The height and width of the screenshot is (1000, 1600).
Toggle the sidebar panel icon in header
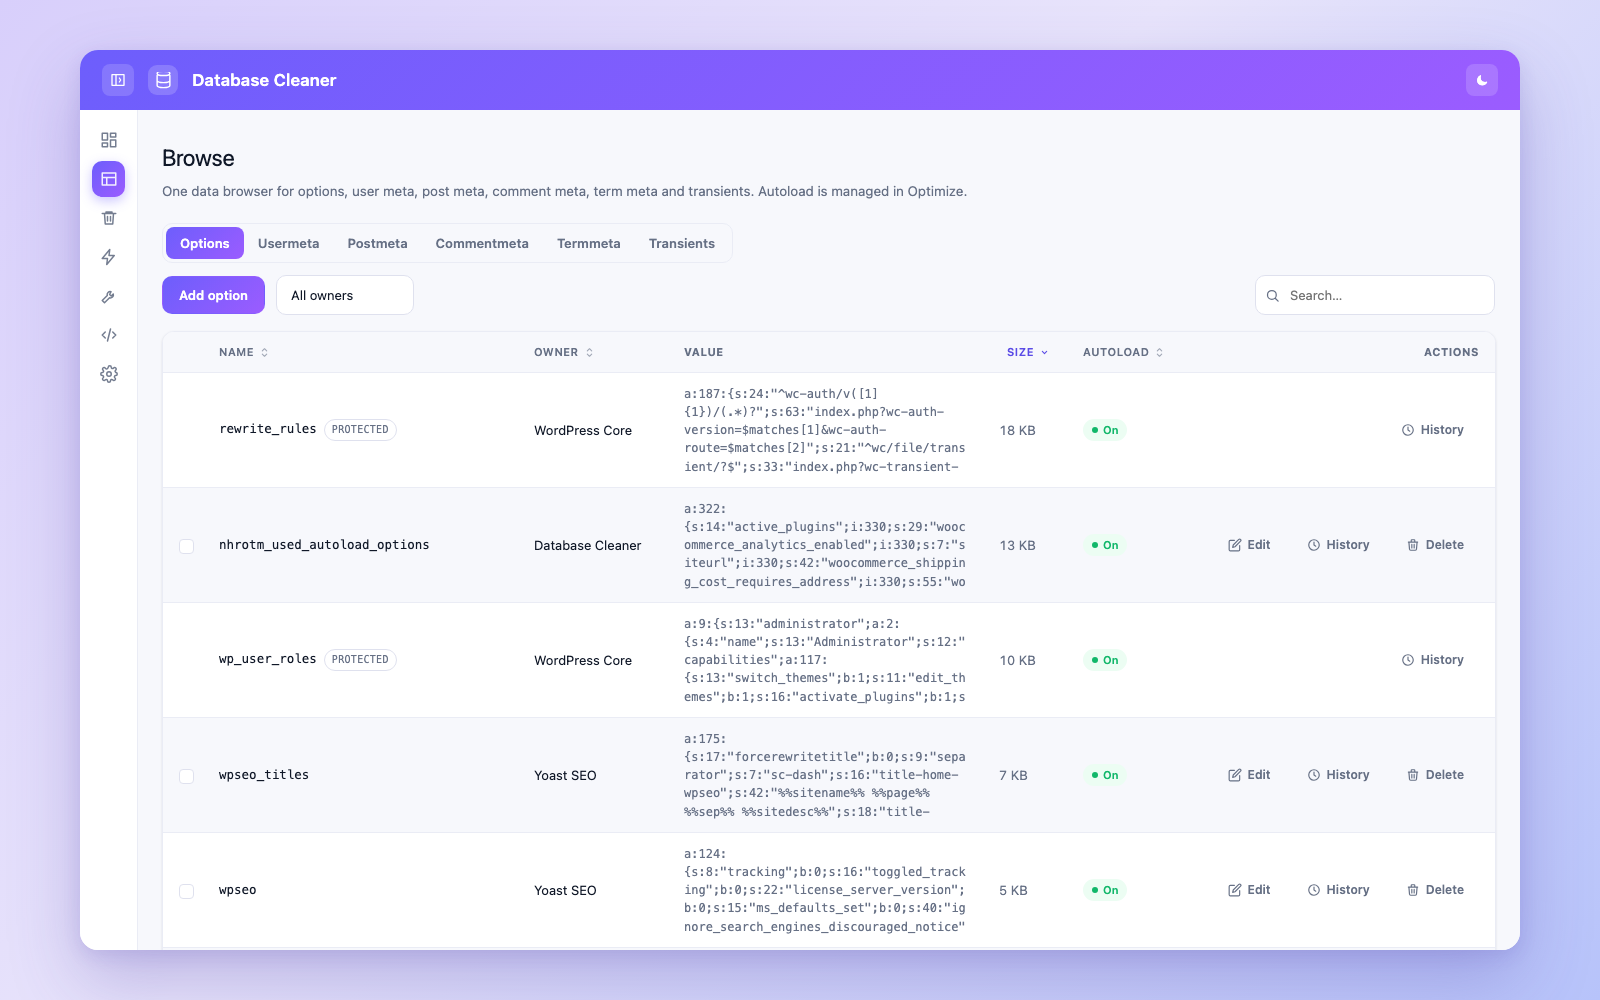pos(118,80)
